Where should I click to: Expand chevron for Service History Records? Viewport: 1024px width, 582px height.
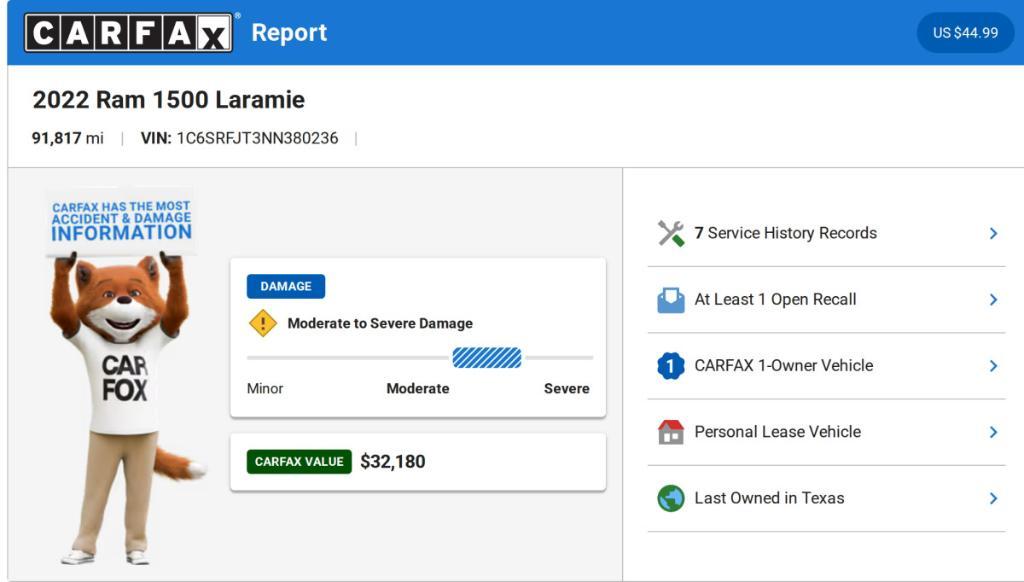coord(993,233)
